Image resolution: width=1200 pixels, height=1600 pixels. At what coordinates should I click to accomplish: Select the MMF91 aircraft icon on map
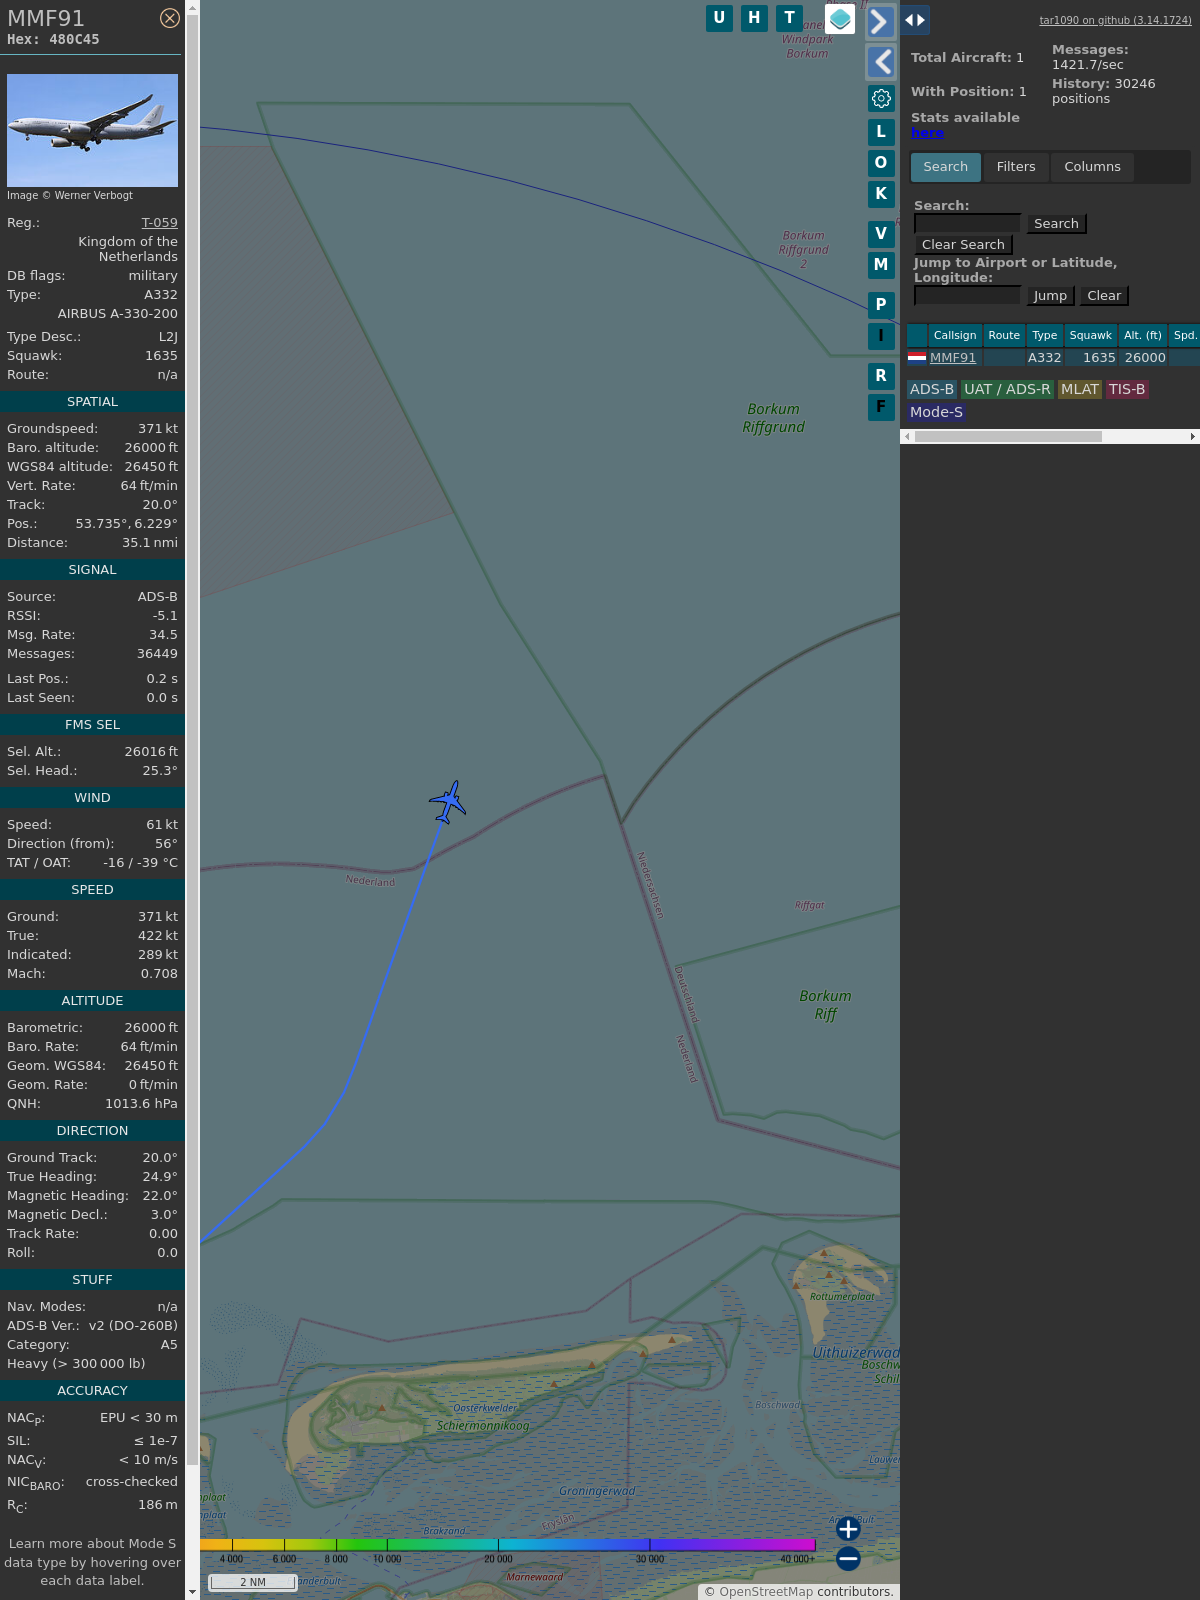point(448,802)
